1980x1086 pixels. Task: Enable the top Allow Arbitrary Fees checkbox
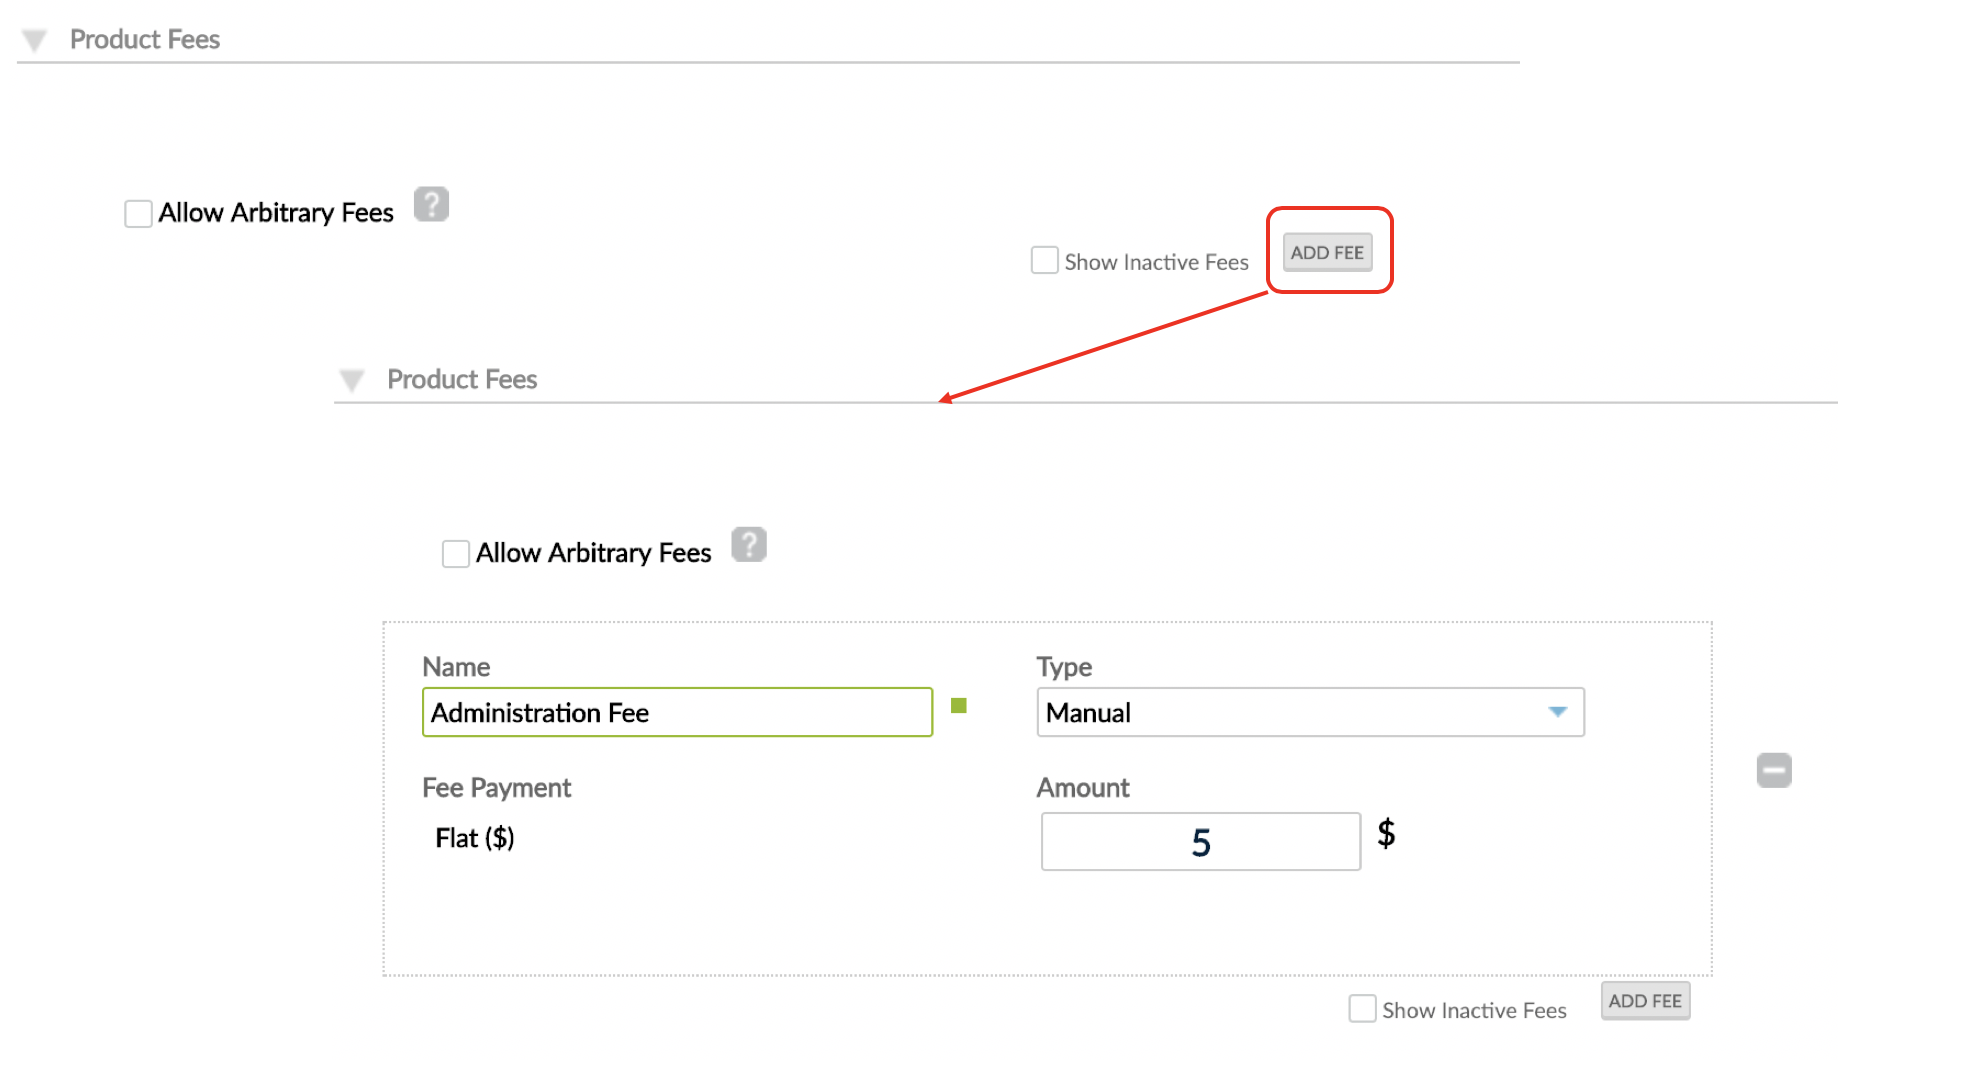138,212
